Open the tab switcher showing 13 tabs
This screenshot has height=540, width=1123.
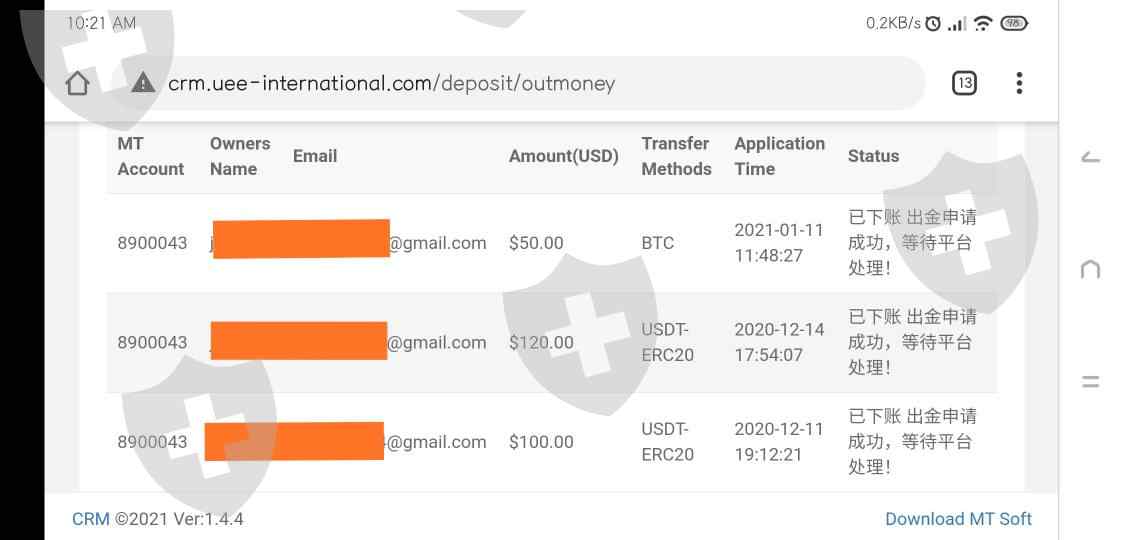pos(964,83)
